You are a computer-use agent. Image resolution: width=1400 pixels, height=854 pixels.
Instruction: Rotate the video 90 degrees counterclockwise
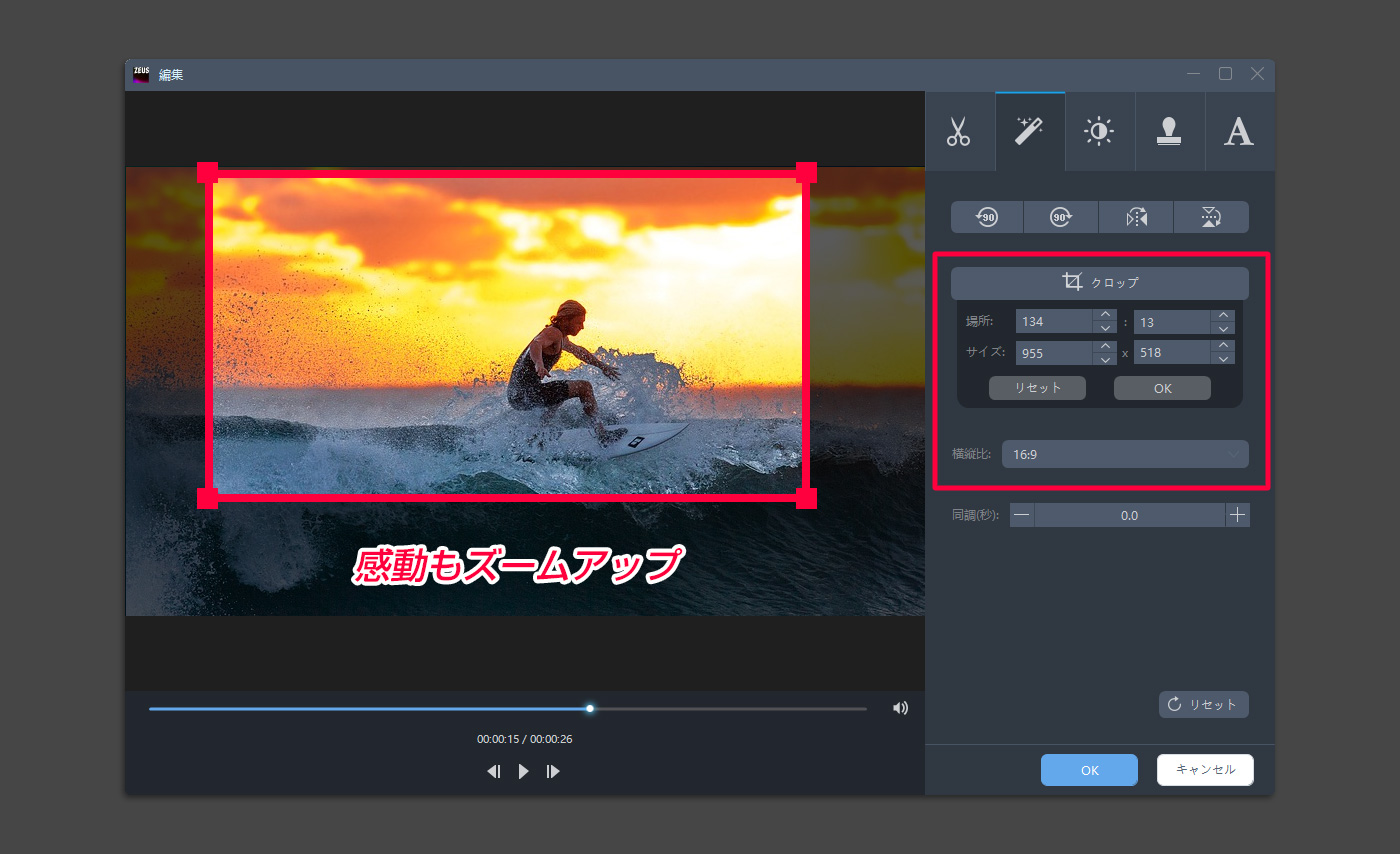[x=986, y=217]
